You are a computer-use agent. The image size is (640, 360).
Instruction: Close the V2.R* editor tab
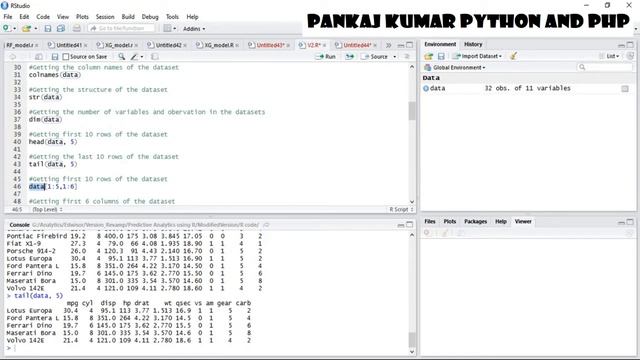click(325, 45)
